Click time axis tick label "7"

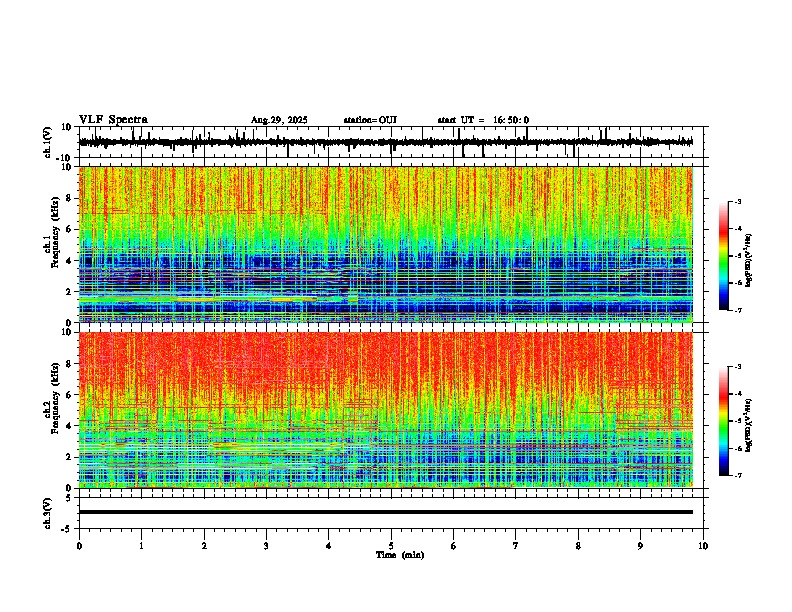tap(516, 546)
